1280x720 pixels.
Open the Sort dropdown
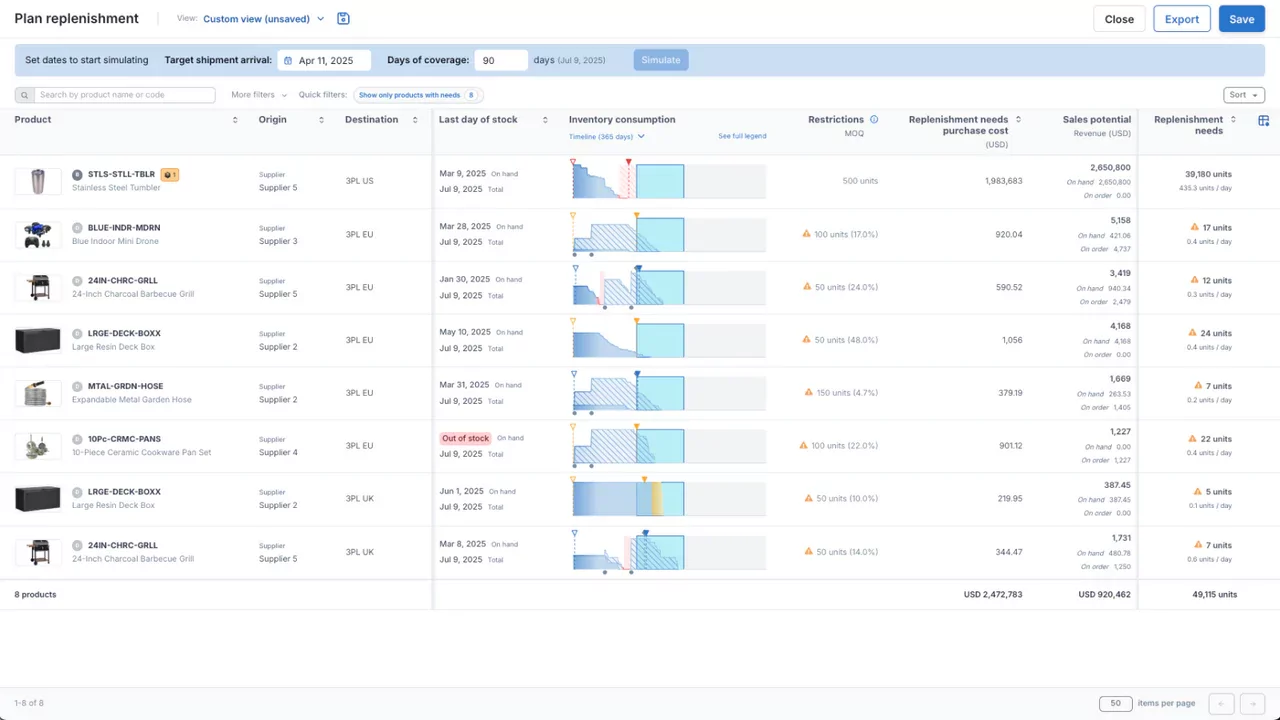[1244, 95]
